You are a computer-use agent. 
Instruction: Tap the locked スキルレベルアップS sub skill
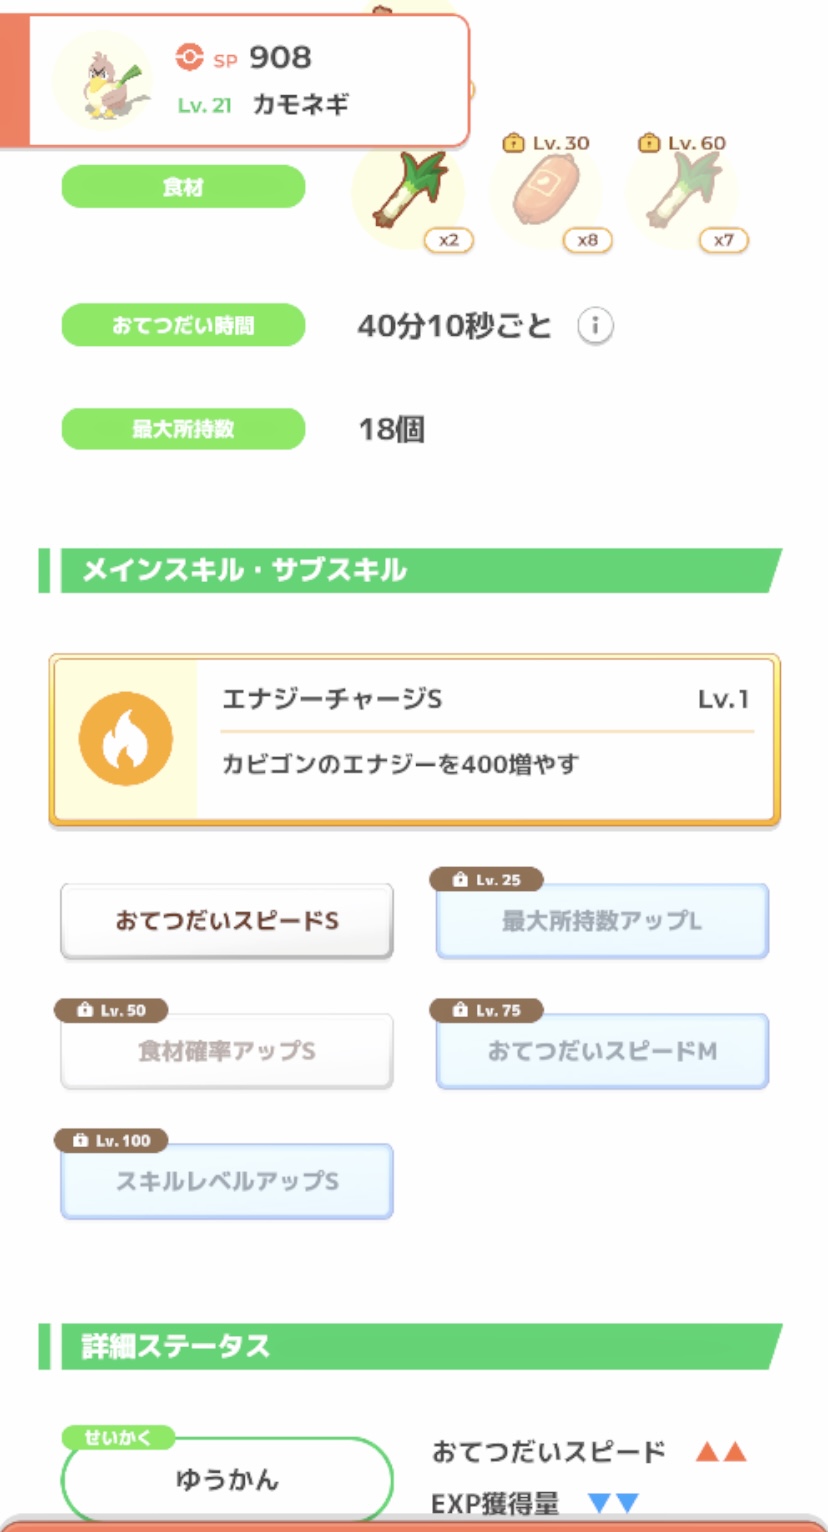[227, 1181]
